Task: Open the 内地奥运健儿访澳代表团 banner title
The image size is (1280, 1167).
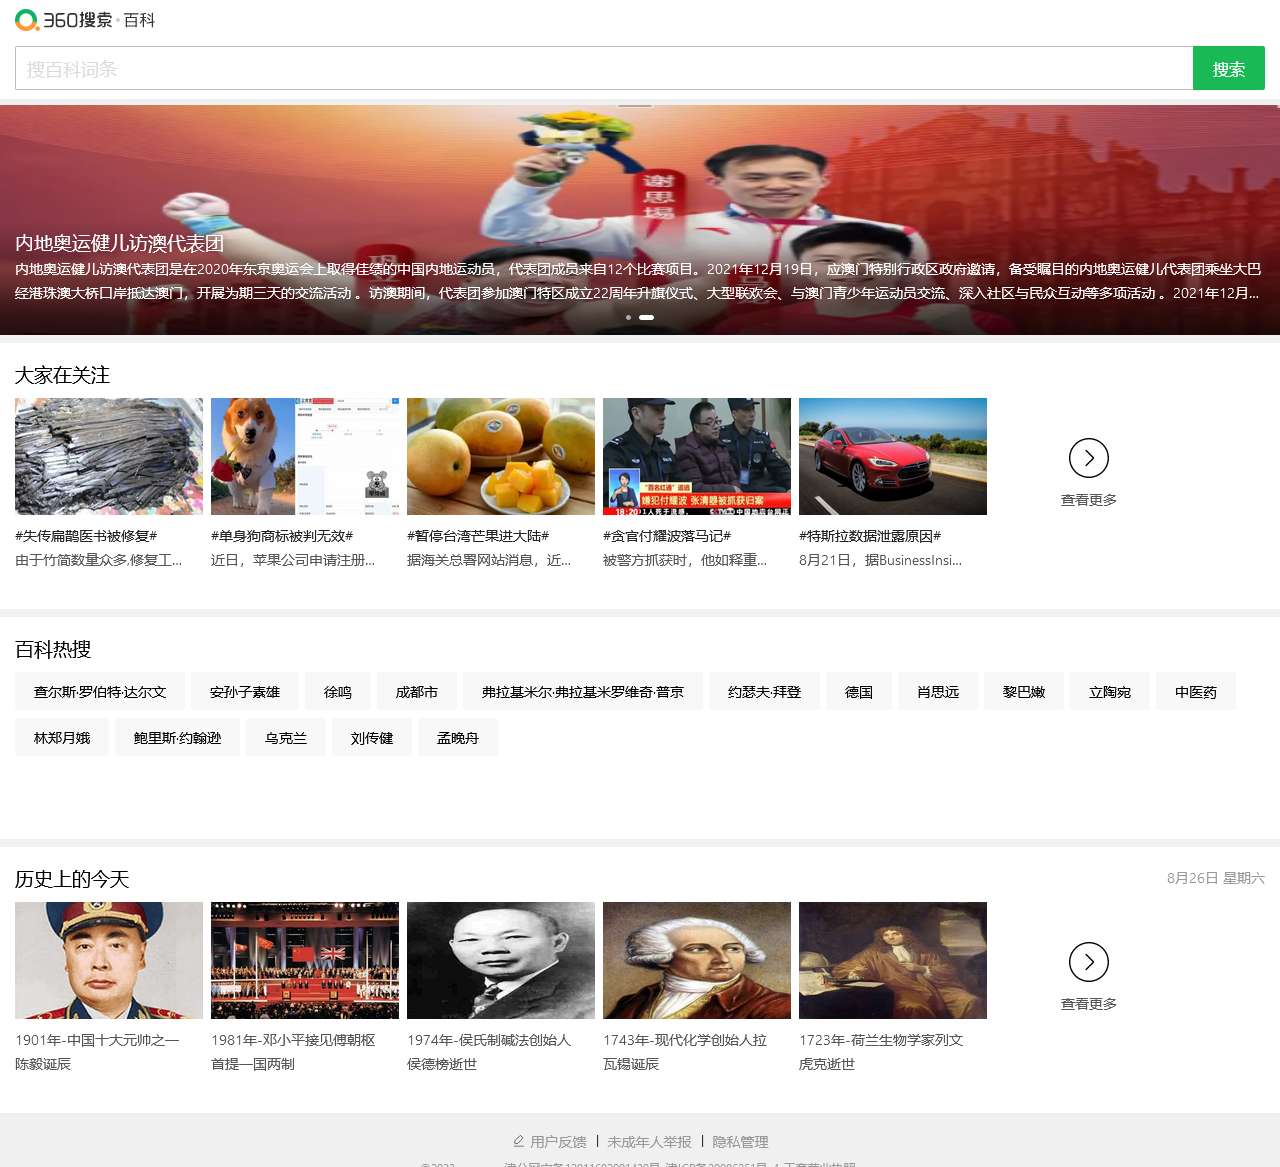Action: pyautogui.click(x=119, y=243)
